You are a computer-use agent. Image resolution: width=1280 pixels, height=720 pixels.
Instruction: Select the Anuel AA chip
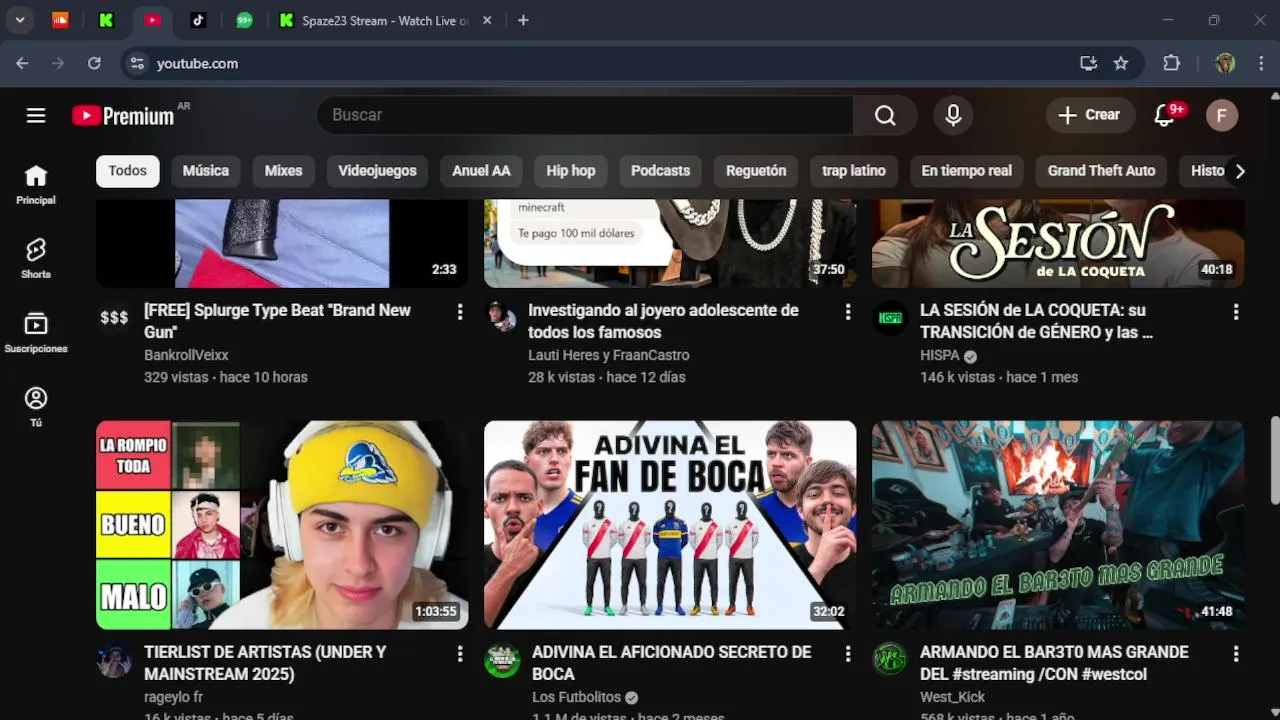pyautogui.click(x=481, y=171)
